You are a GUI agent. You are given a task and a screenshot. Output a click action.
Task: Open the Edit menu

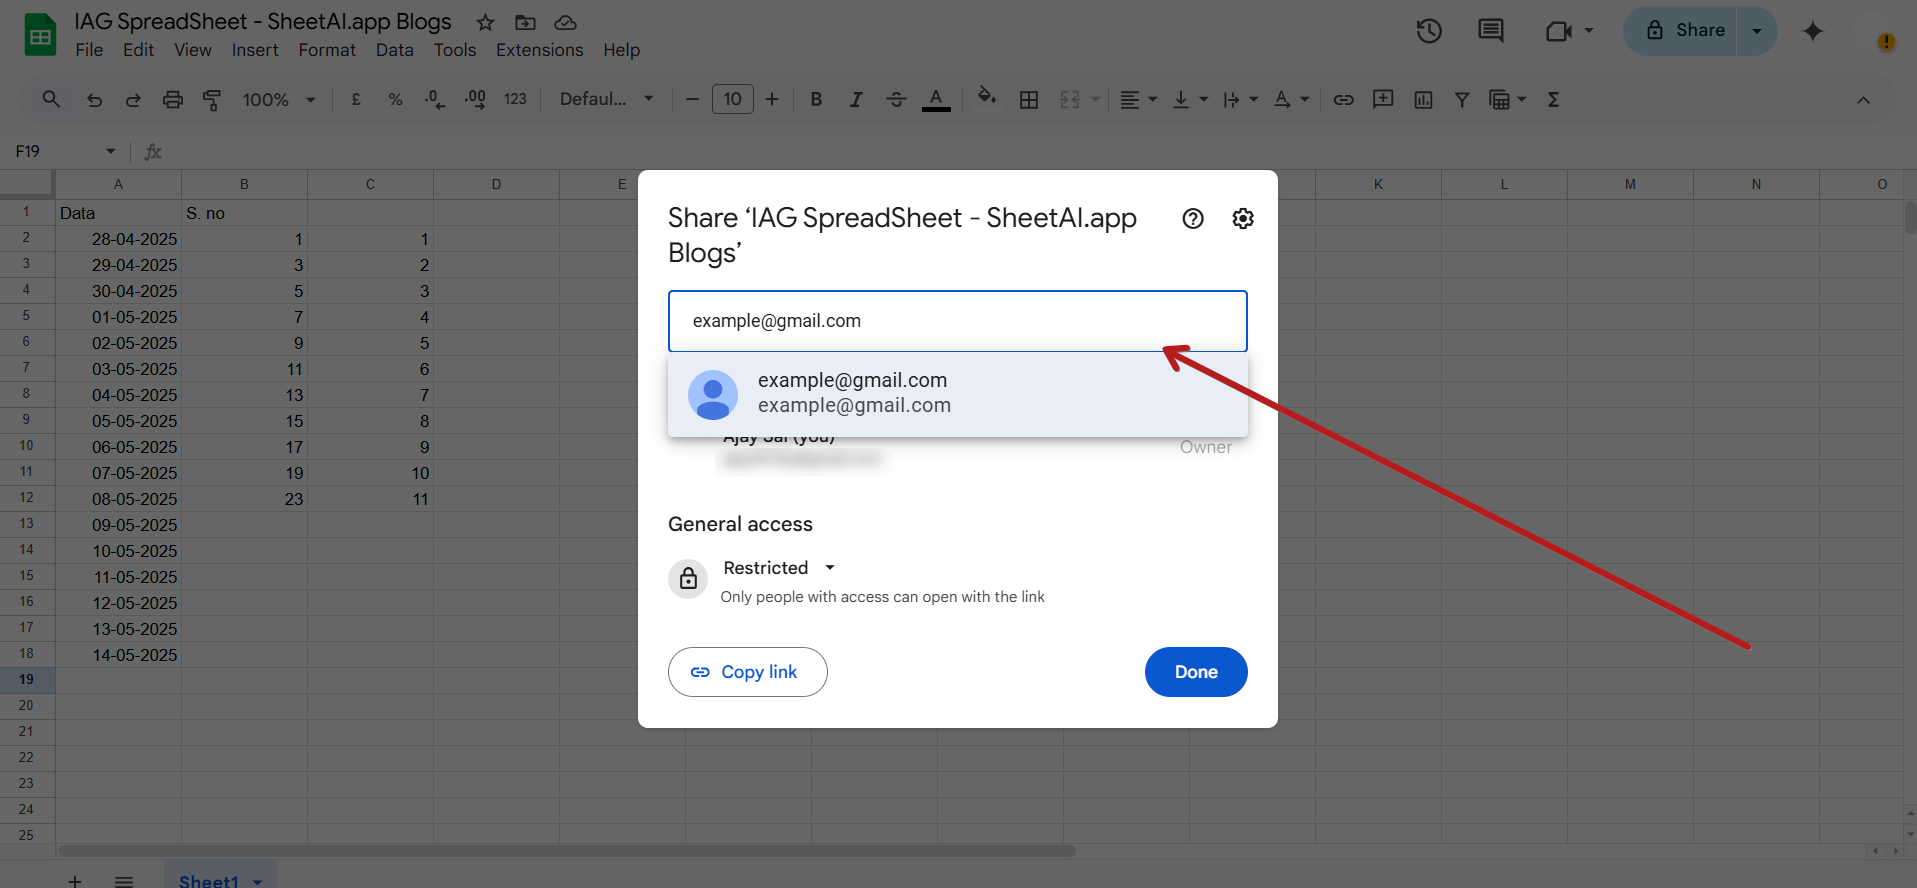point(138,50)
